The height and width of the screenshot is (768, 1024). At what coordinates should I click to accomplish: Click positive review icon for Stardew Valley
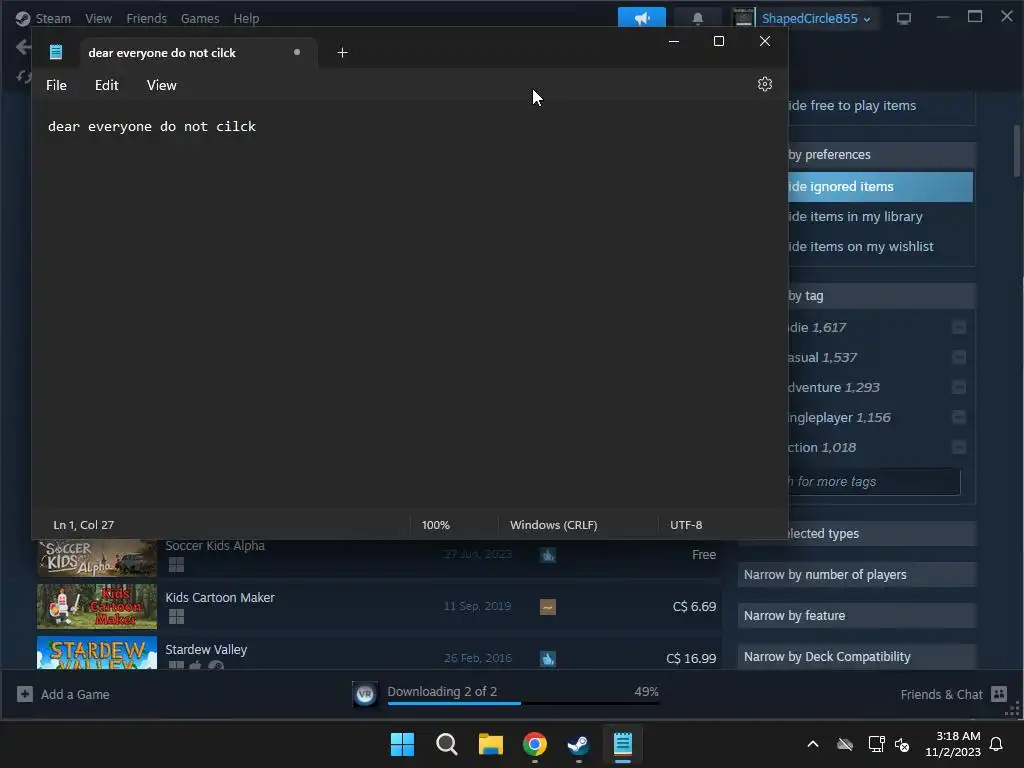coord(548,658)
